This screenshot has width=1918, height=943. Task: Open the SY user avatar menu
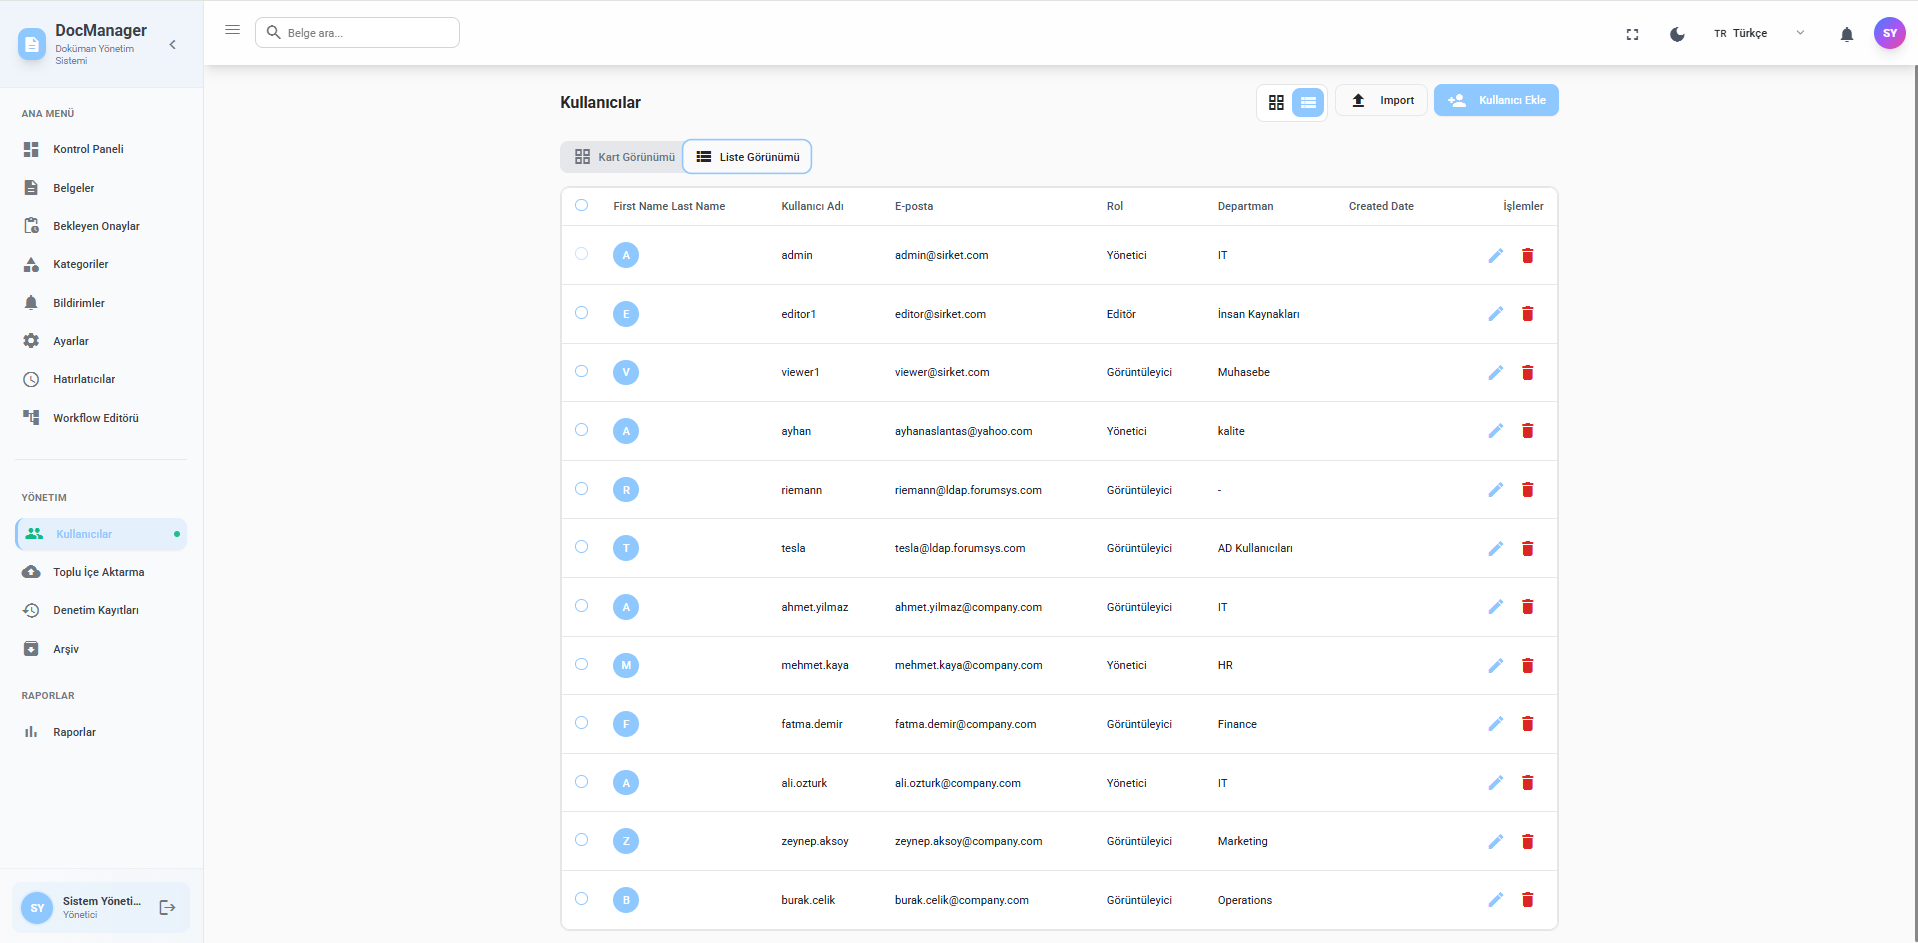tap(1888, 33)
